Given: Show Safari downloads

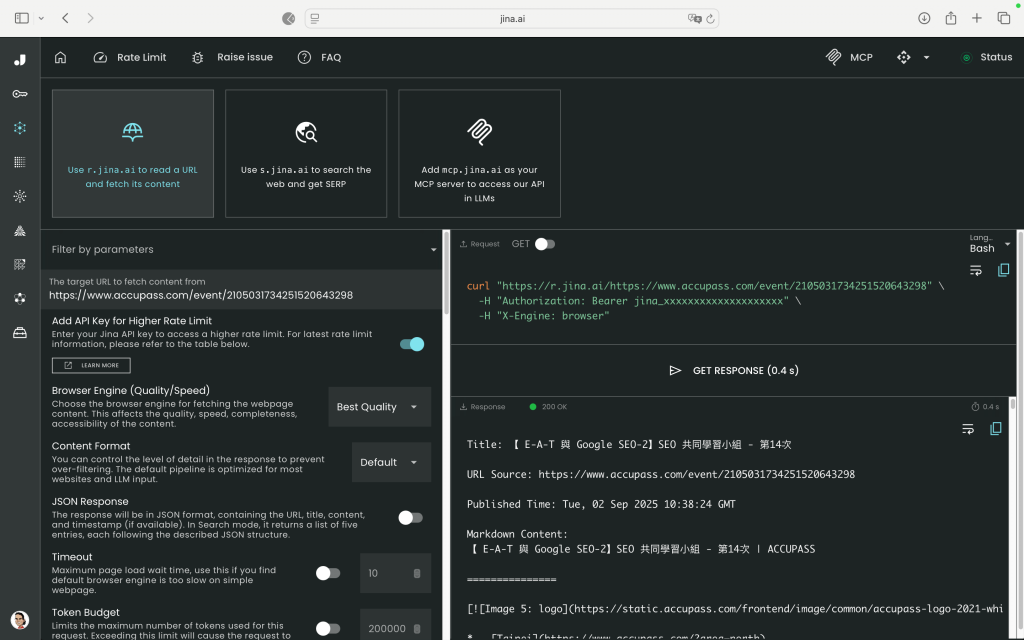Looking at the screenshot, I should [924, 18].
